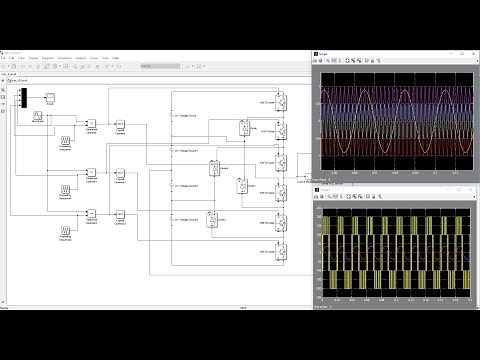Select Zoom tool in Scope window
Screen dimensions: 480x360
coord(328,61)
